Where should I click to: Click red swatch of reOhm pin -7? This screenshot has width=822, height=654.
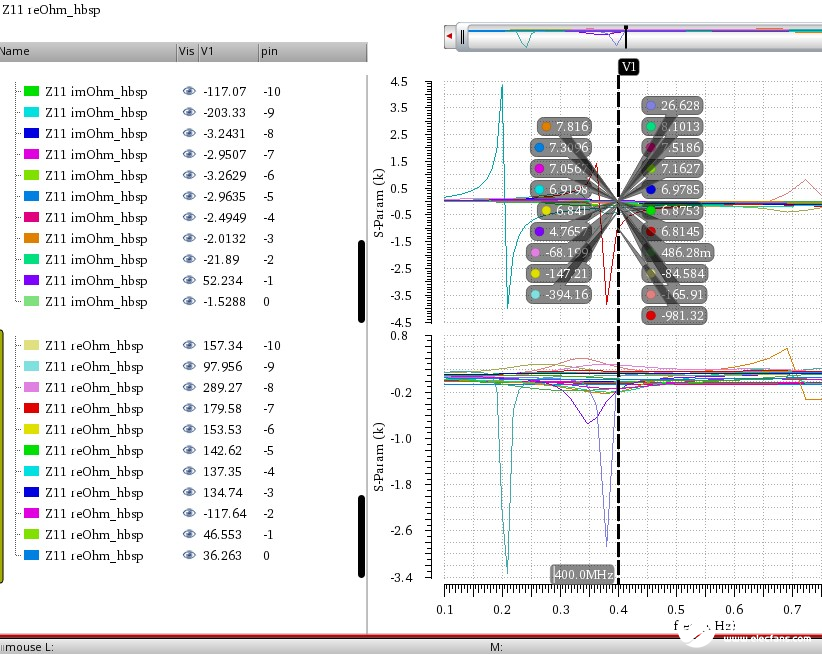(x=31, y=408)
